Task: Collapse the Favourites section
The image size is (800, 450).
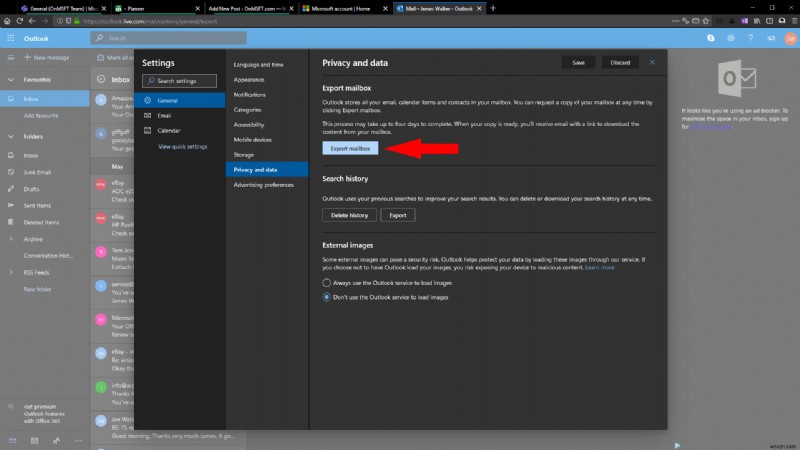Action: [x=9, y=79]
